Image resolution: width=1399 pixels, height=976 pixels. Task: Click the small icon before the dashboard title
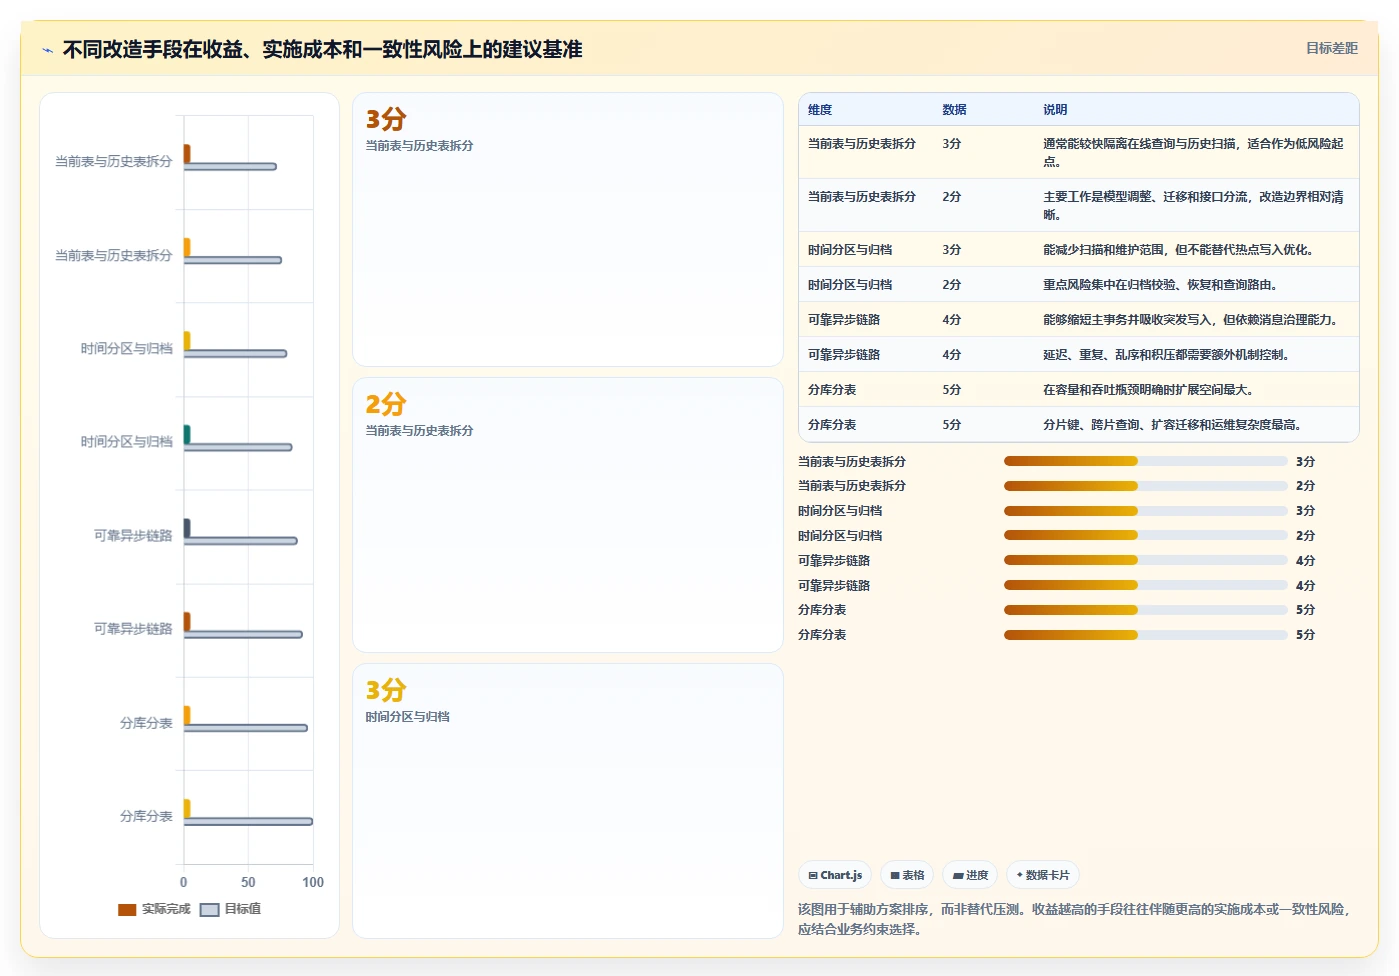[47, 50]
